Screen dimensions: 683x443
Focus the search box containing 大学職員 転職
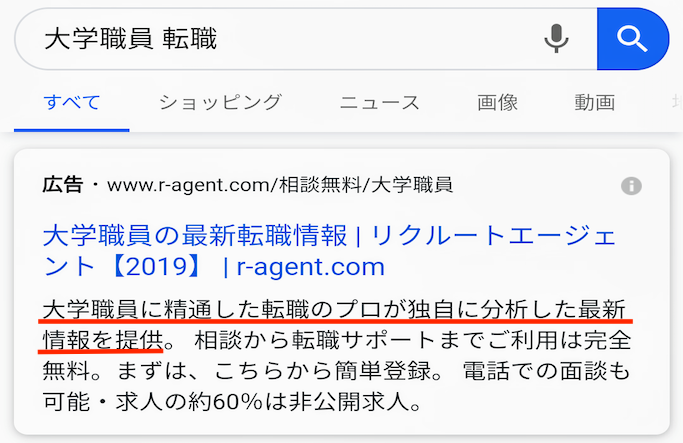tap(305, 39)
